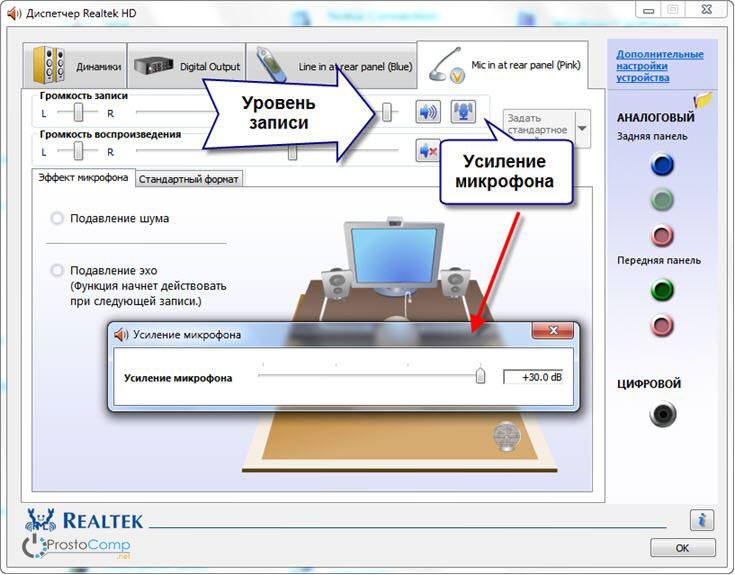Open the Стандартный формат tab
Viewport: 735px width, 575px height.
tap(189, 179)
